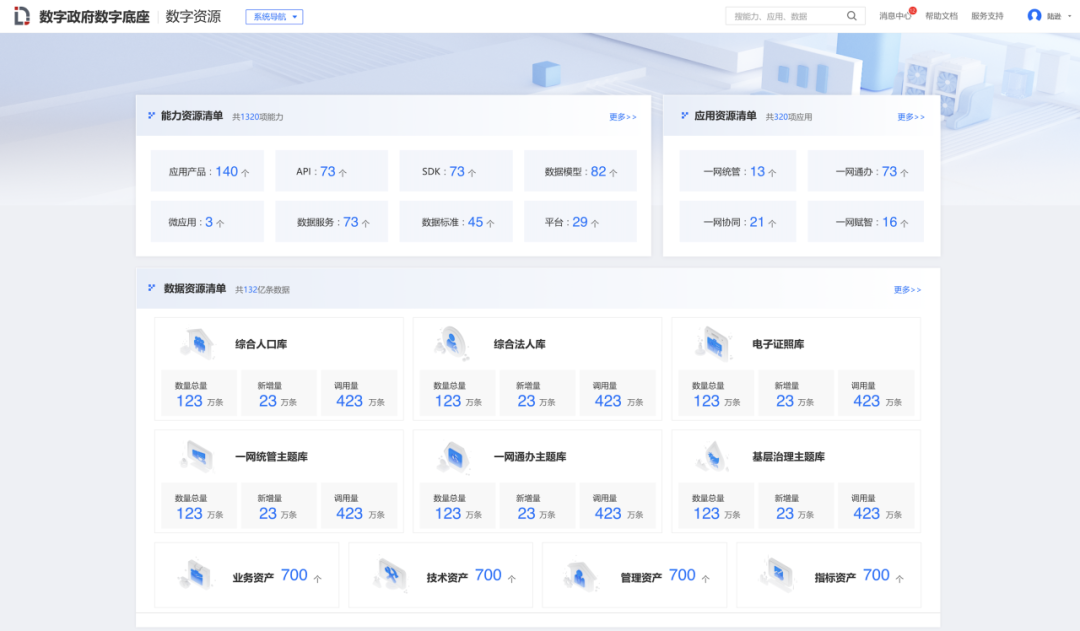Click 更多 in 能力资源清单 panel

click(x=622, y=117)
